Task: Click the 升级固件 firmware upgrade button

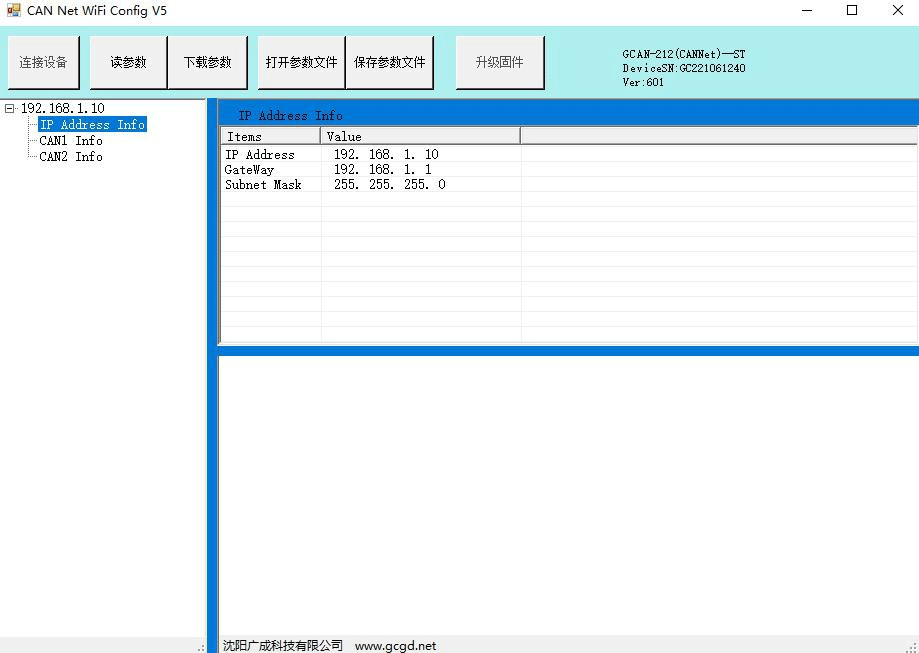Action: click(499, 62)
